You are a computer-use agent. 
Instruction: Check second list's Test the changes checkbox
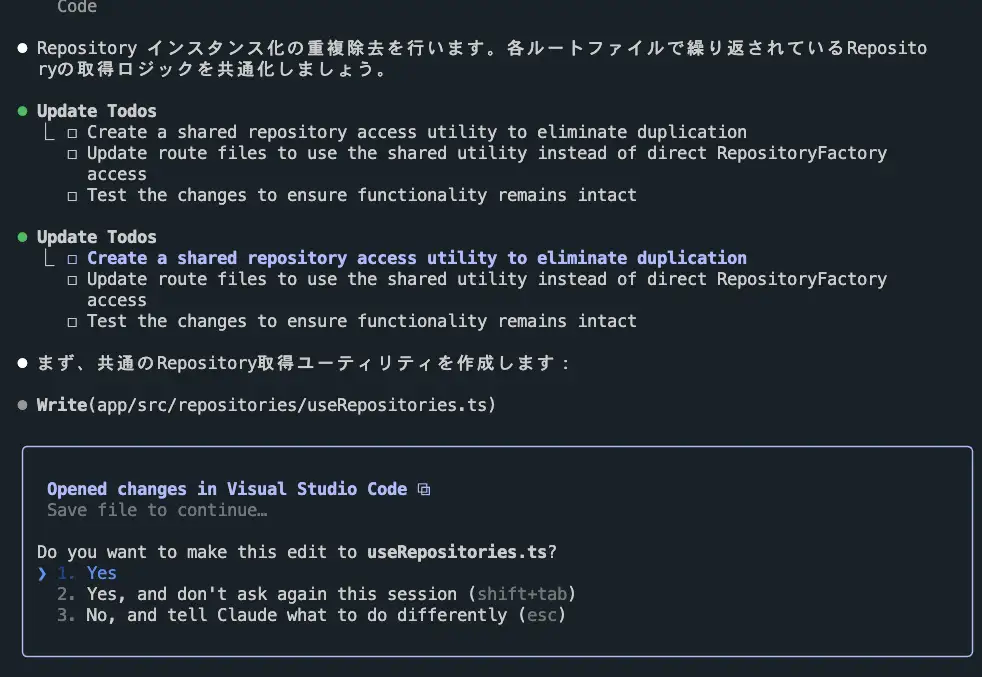click(x=73, y=322)
